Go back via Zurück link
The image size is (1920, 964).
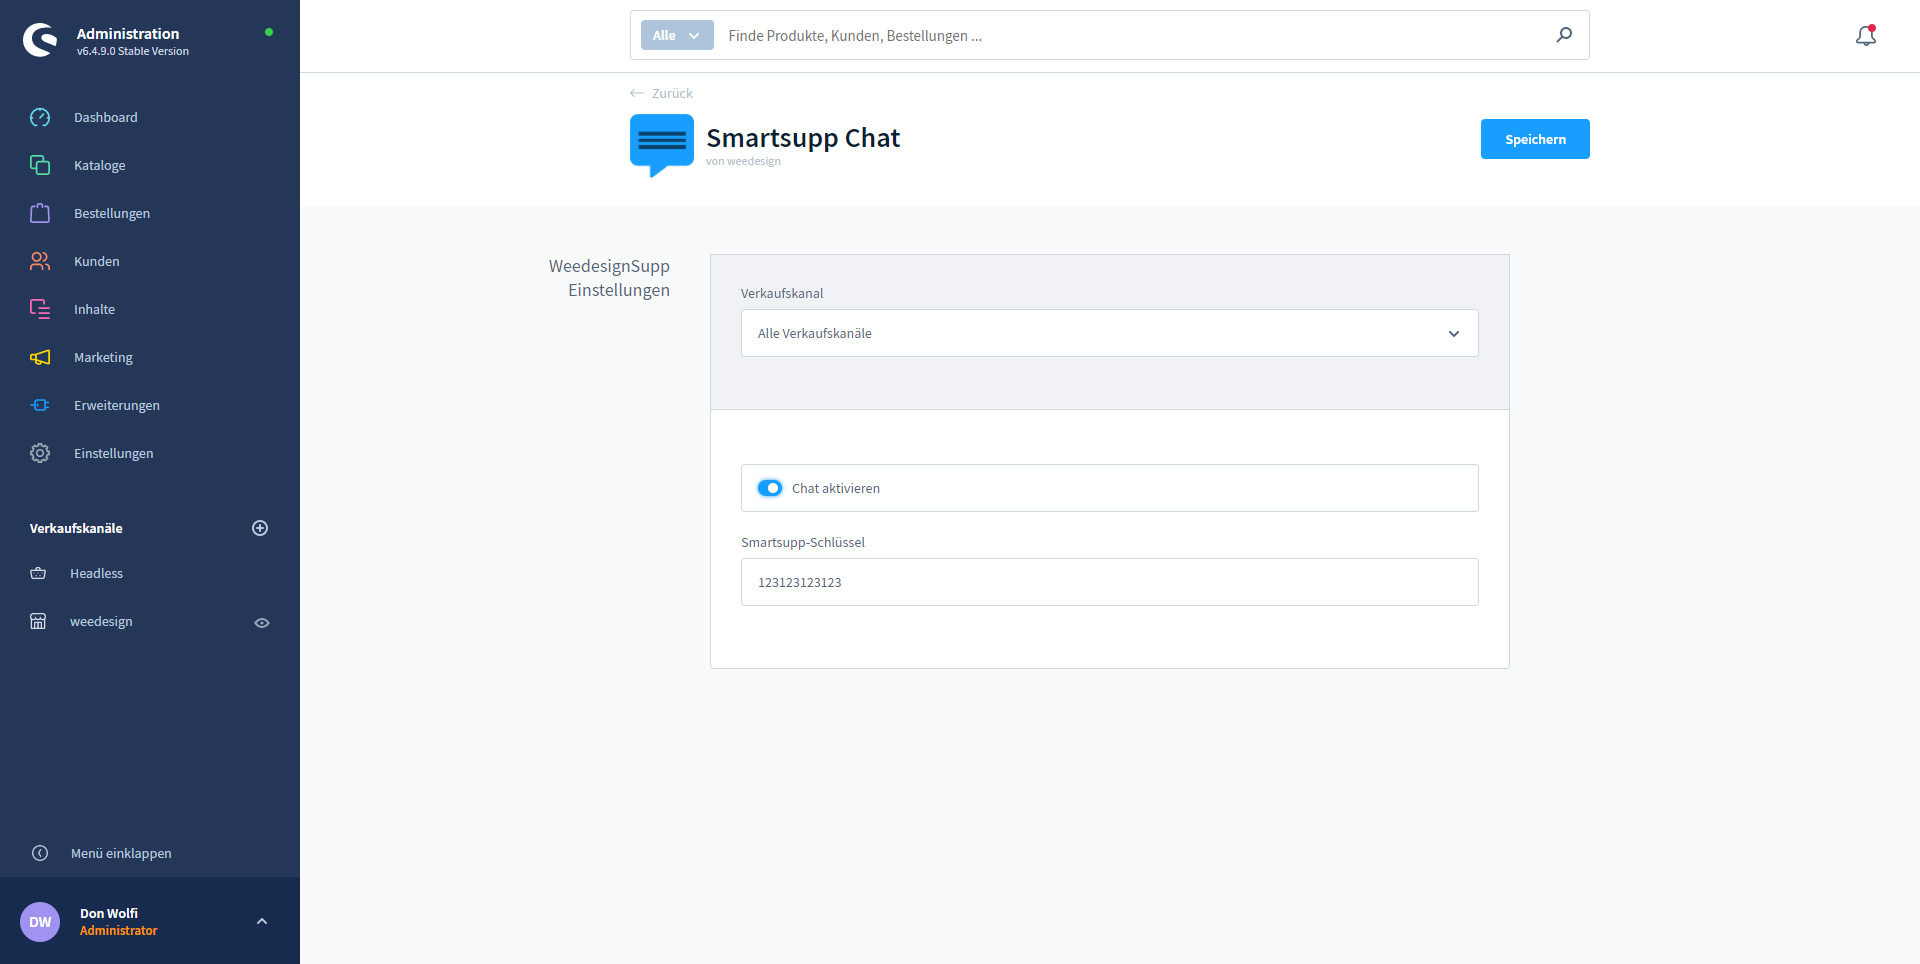pos(672,93)
